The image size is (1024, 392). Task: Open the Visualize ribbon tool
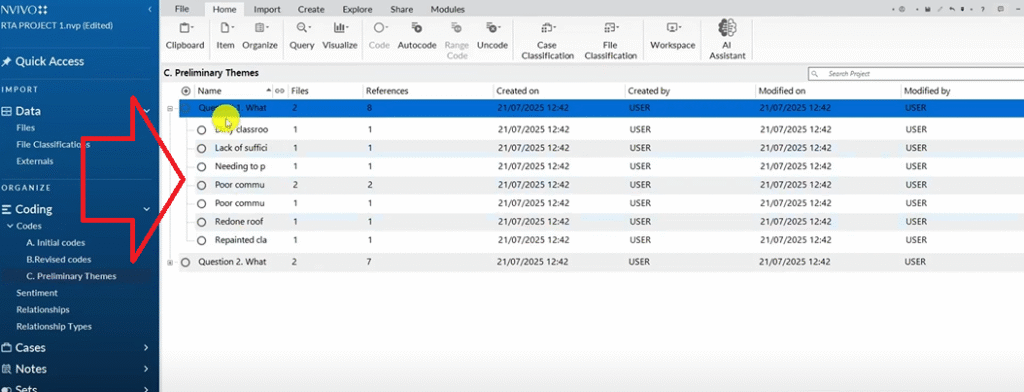point(340,36)
